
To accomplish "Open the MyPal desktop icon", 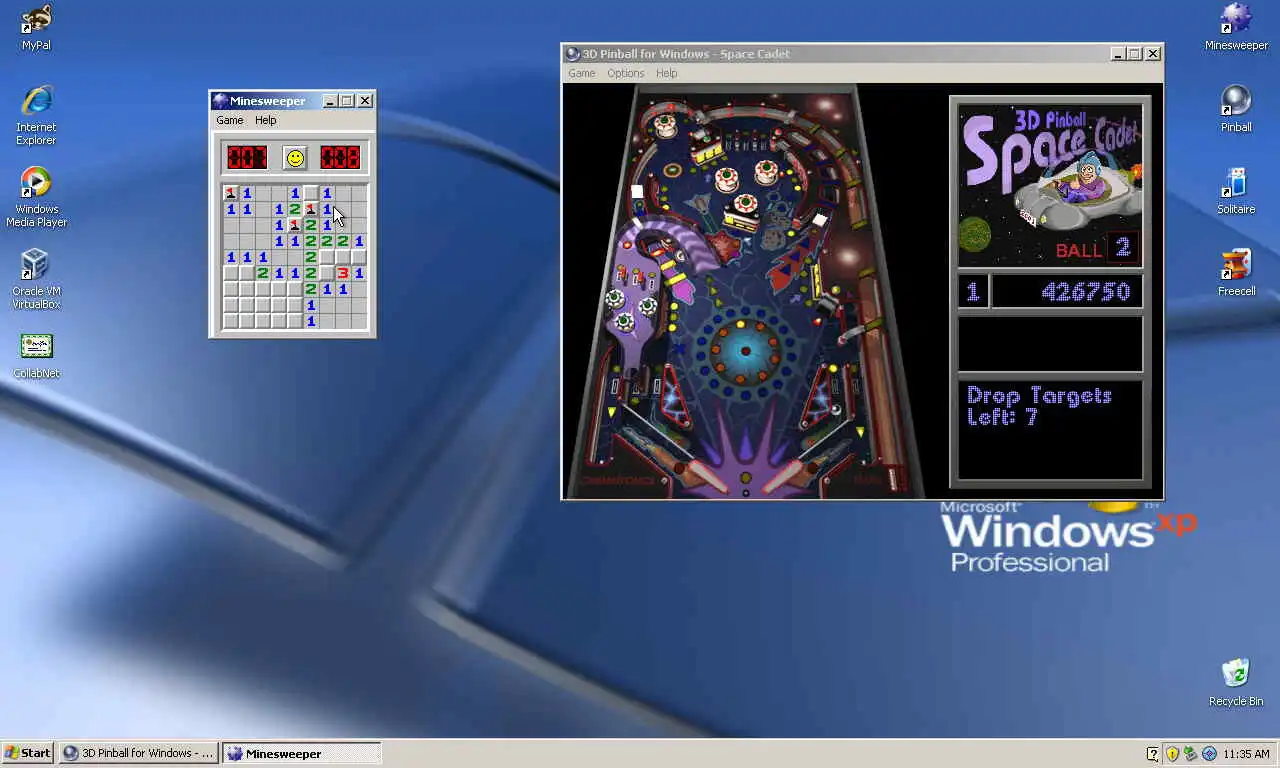I will (x=36, y=27).
